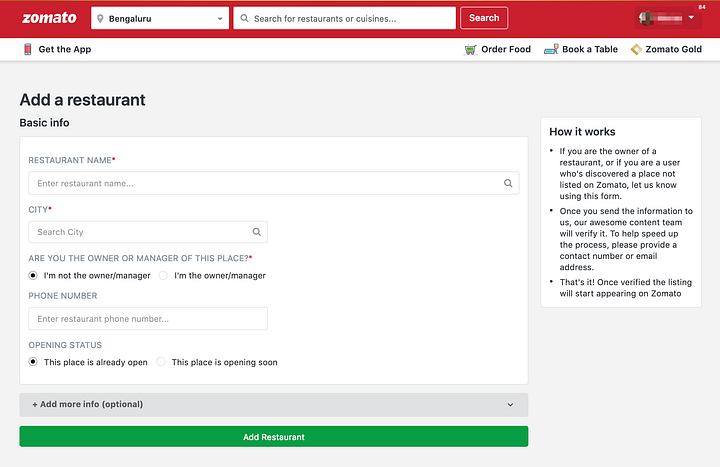Select "I'm the owner/manager" radio
Screen dimensions: 720x467
pyautogui.click(x=163, y=276)
